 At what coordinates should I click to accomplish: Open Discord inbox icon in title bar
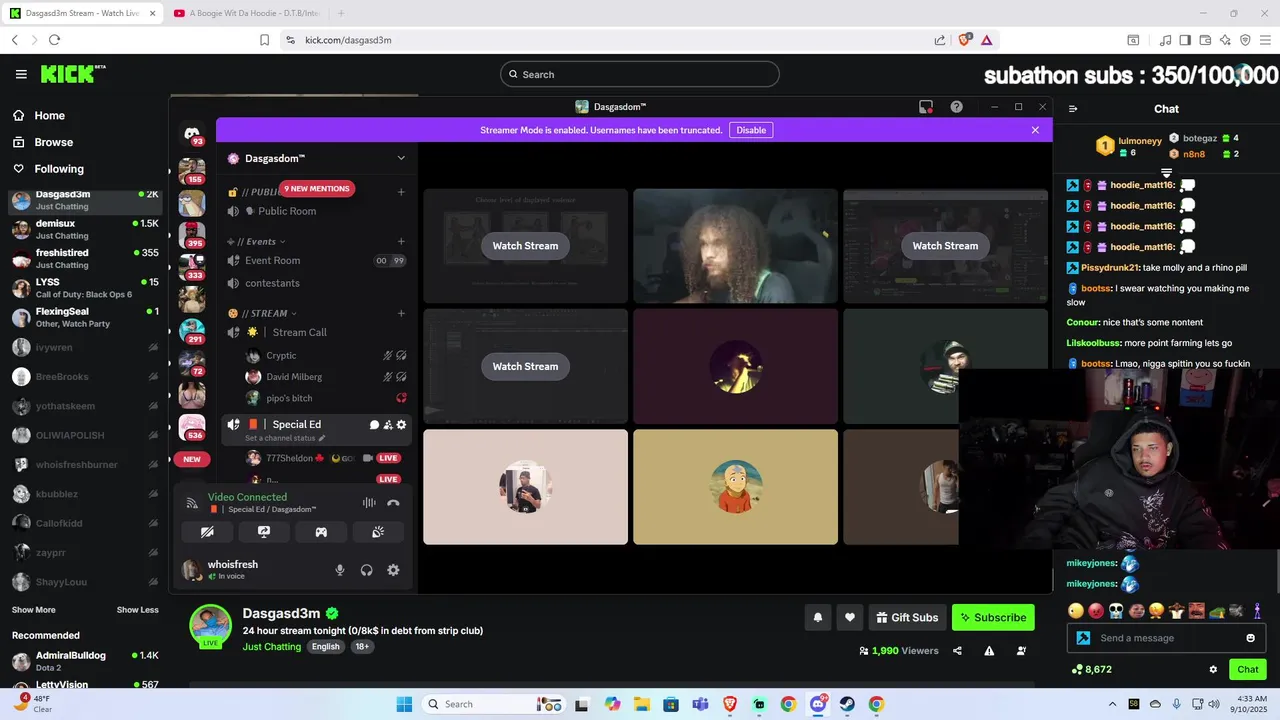pos(926,107)
